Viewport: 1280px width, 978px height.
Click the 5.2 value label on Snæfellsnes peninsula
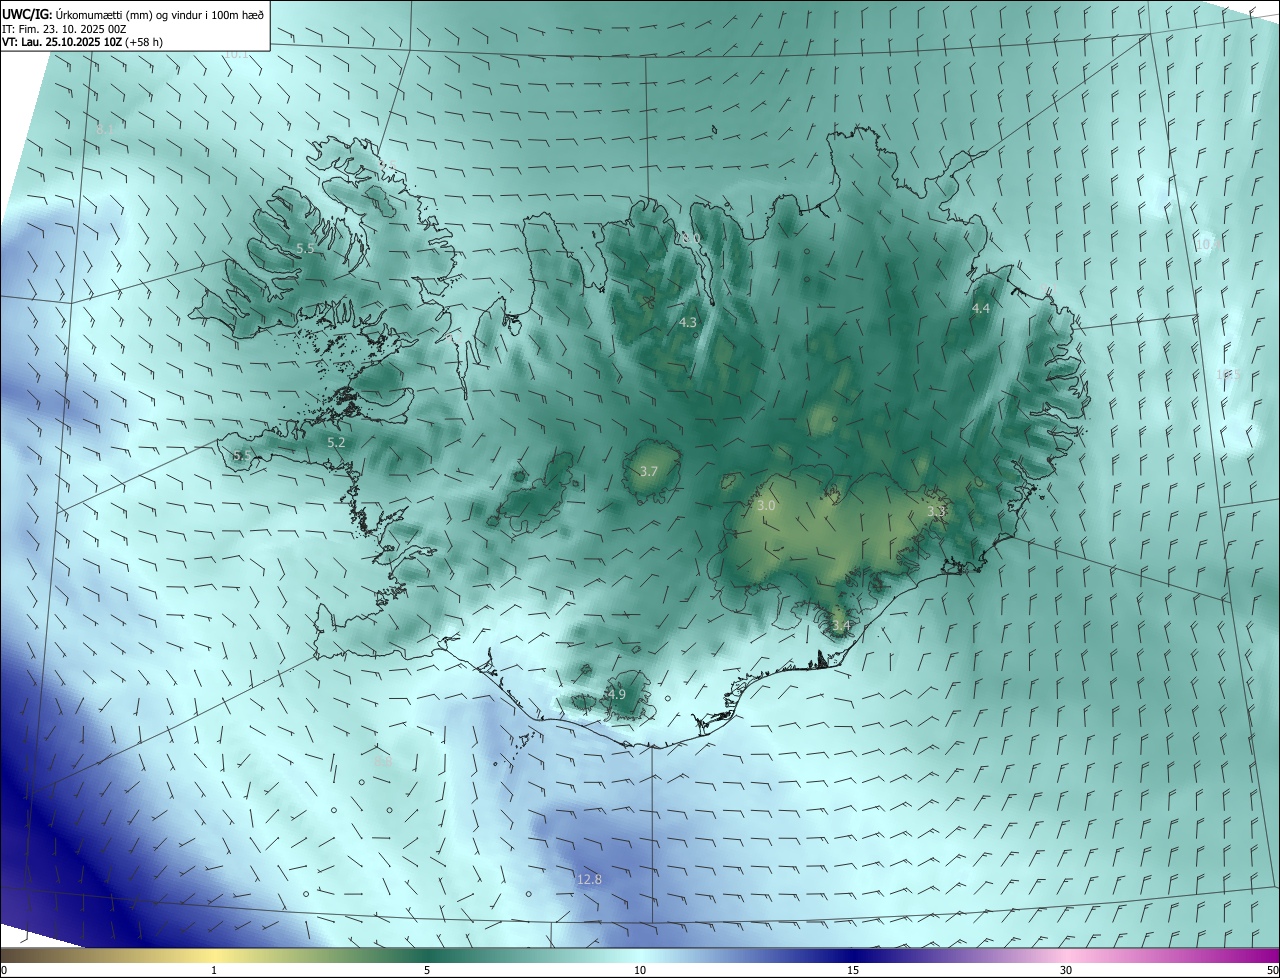[x=336, y=442]
